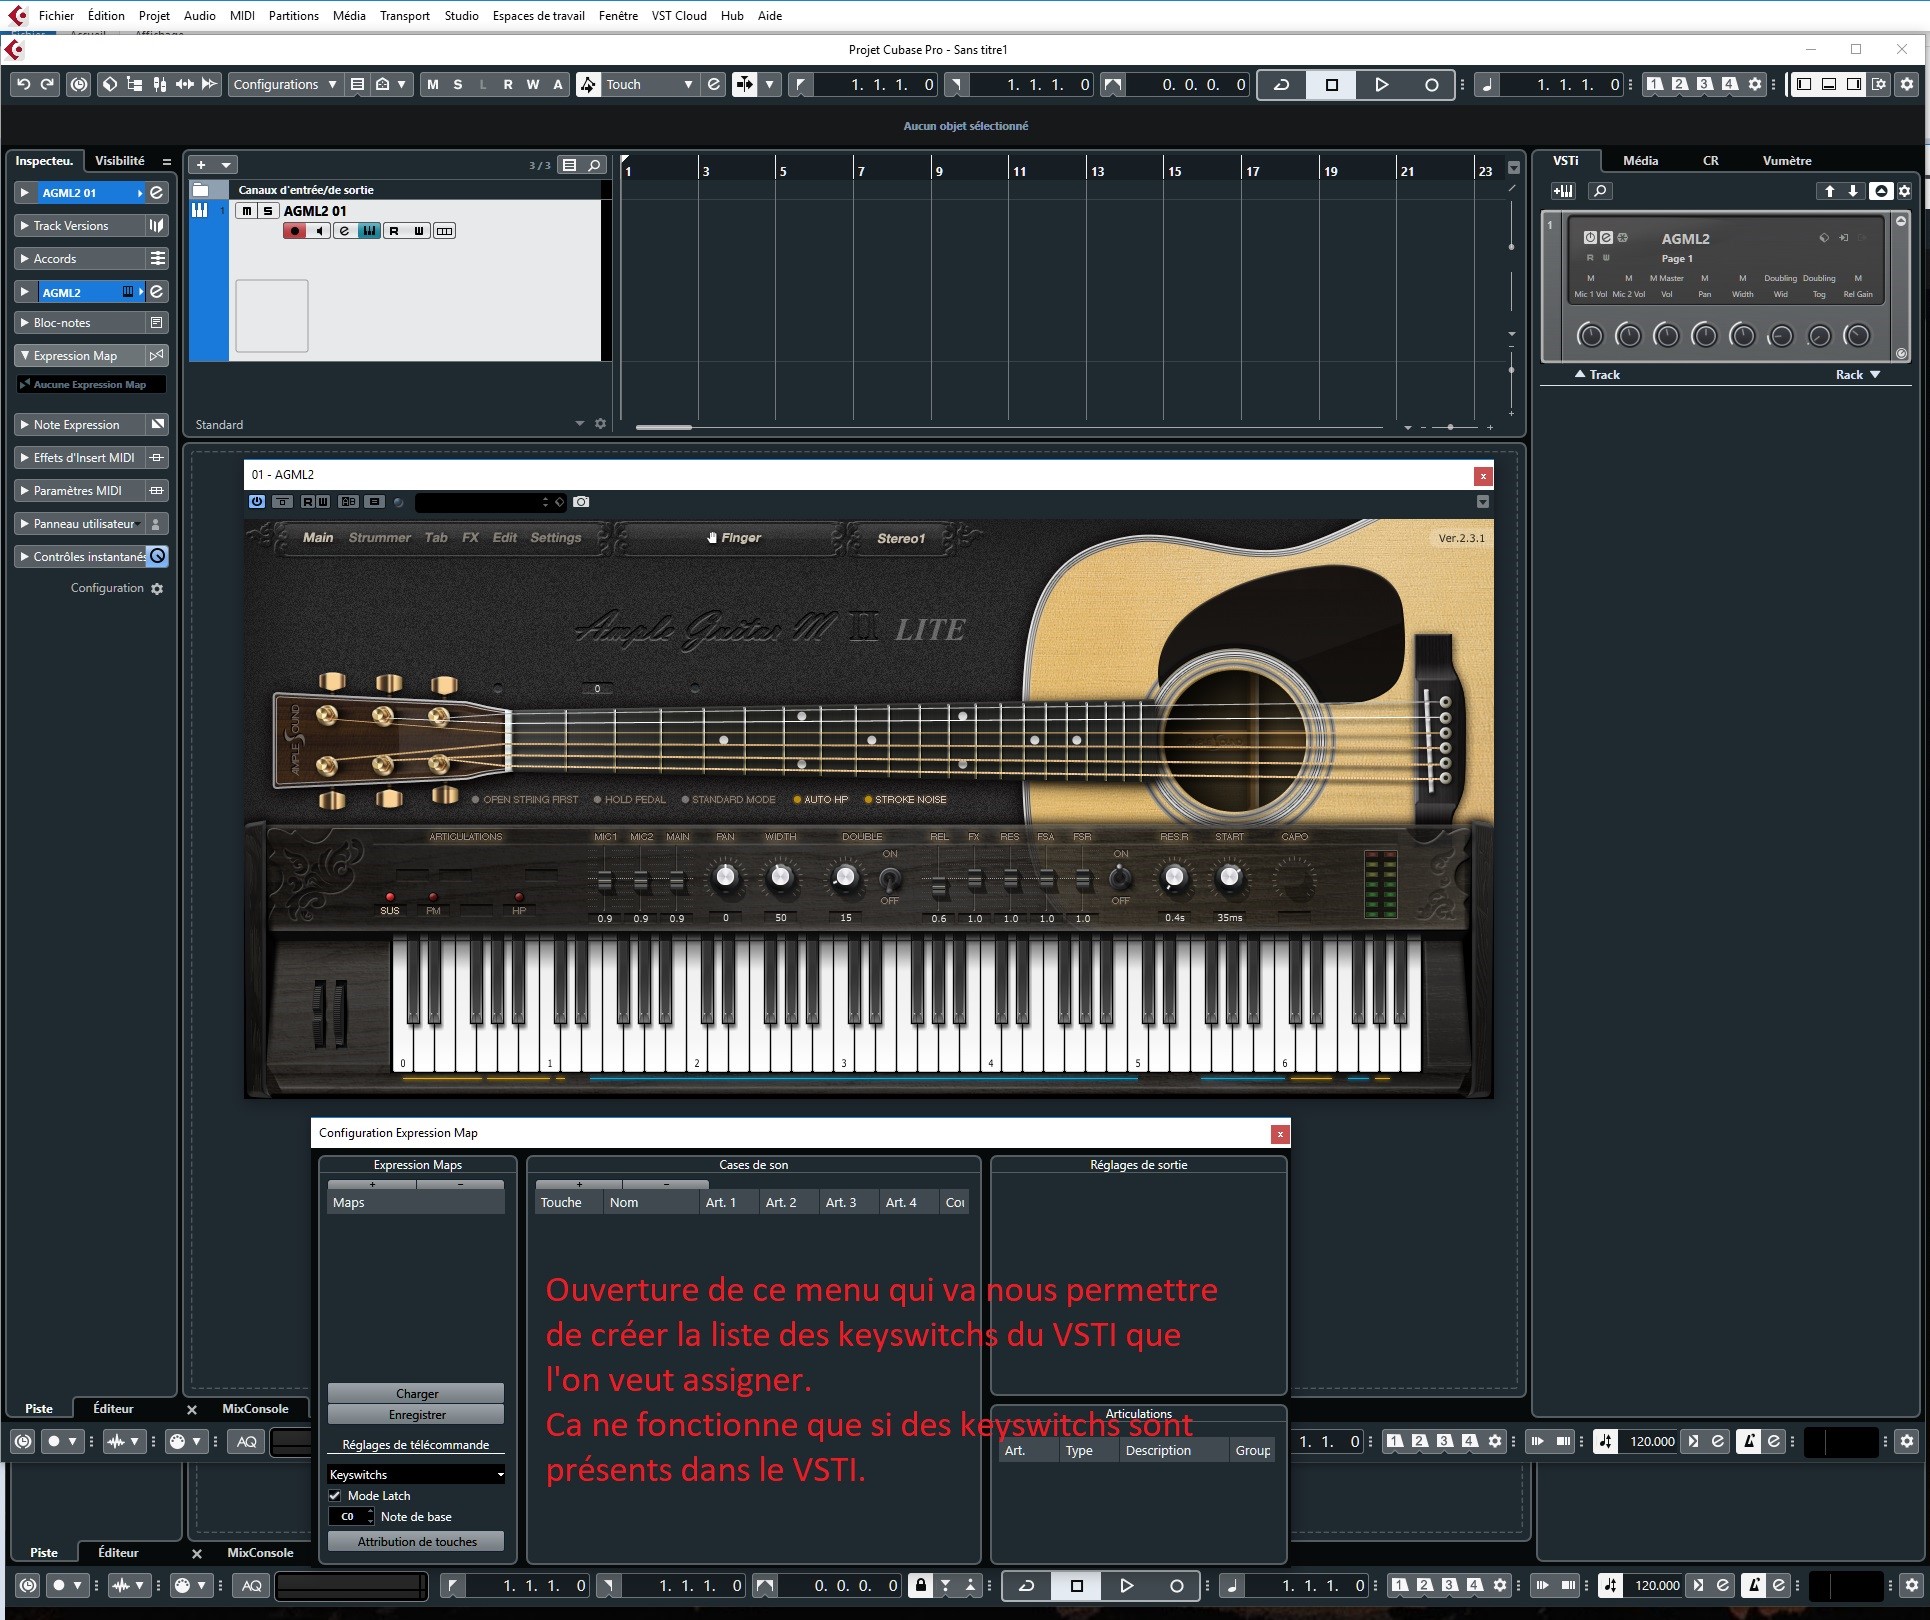Image resolution: width=1930 pixels, height=1620 pixels.
Task: Click the Charger button
Action: [415, 1393]
